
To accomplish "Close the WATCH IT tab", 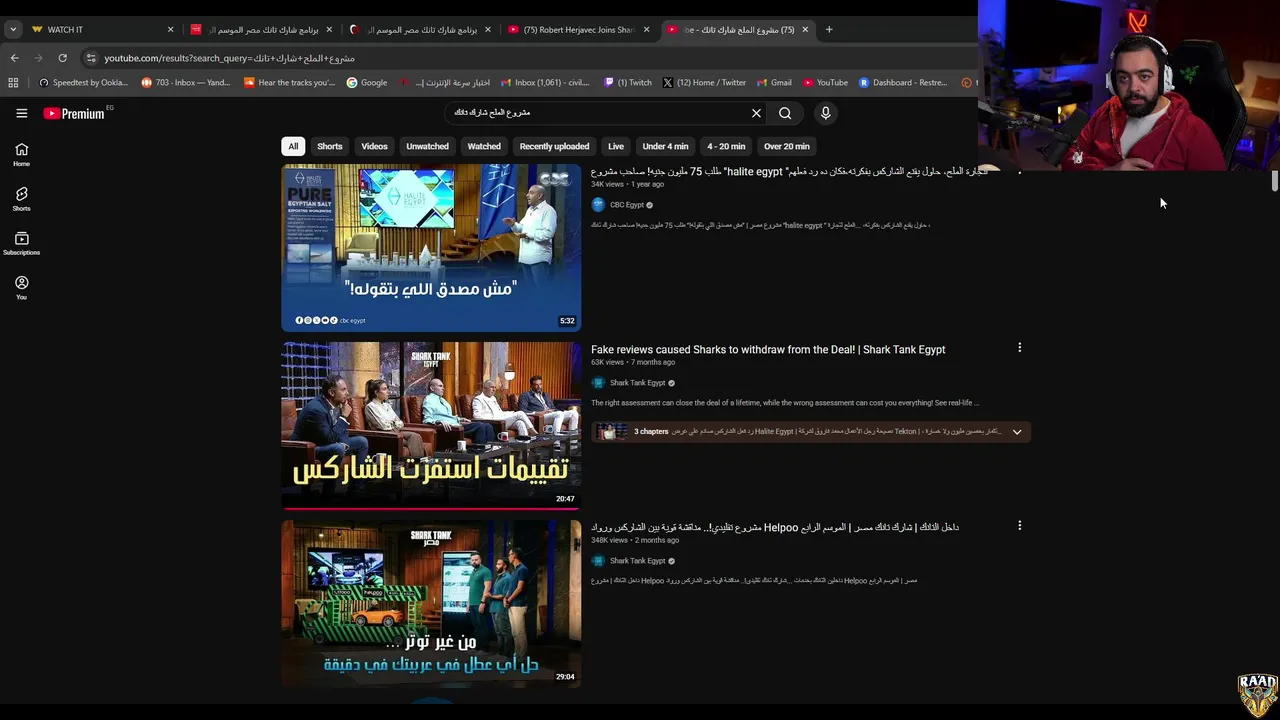I will (x=170, y=29).
